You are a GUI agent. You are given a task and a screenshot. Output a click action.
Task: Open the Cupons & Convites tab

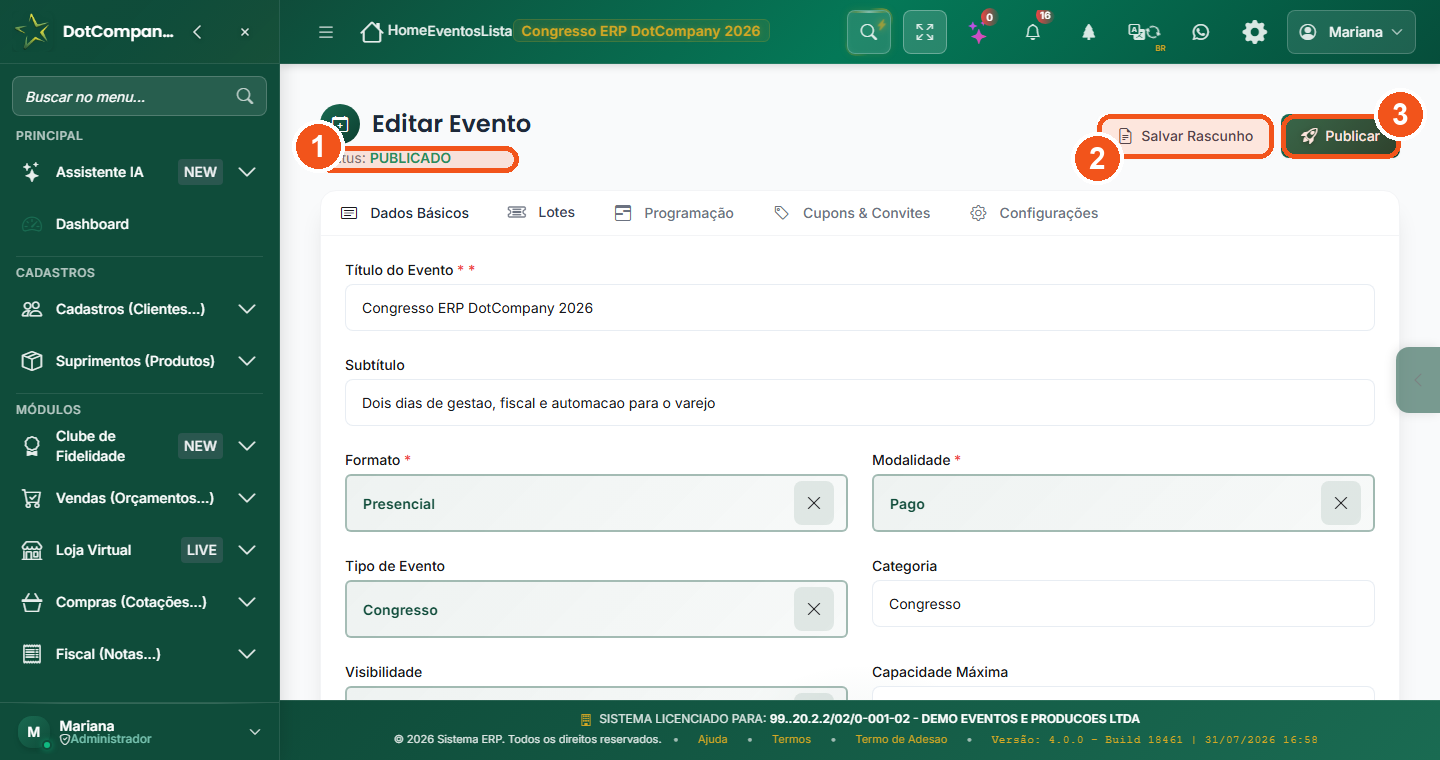pos(852,213)
